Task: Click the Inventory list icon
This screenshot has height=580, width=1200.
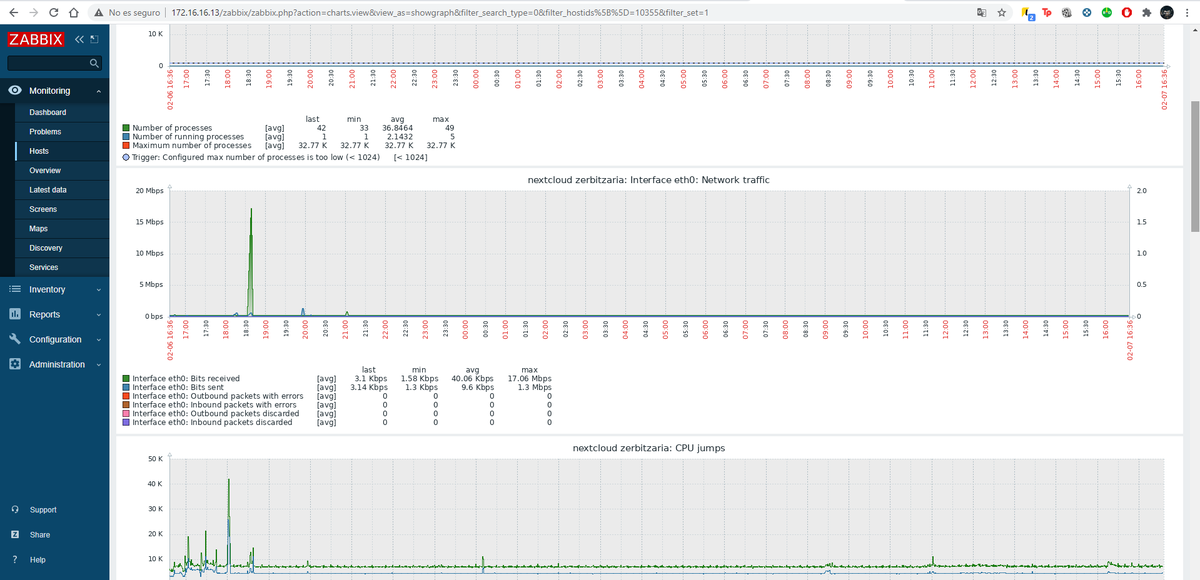Action: (15, 289)
